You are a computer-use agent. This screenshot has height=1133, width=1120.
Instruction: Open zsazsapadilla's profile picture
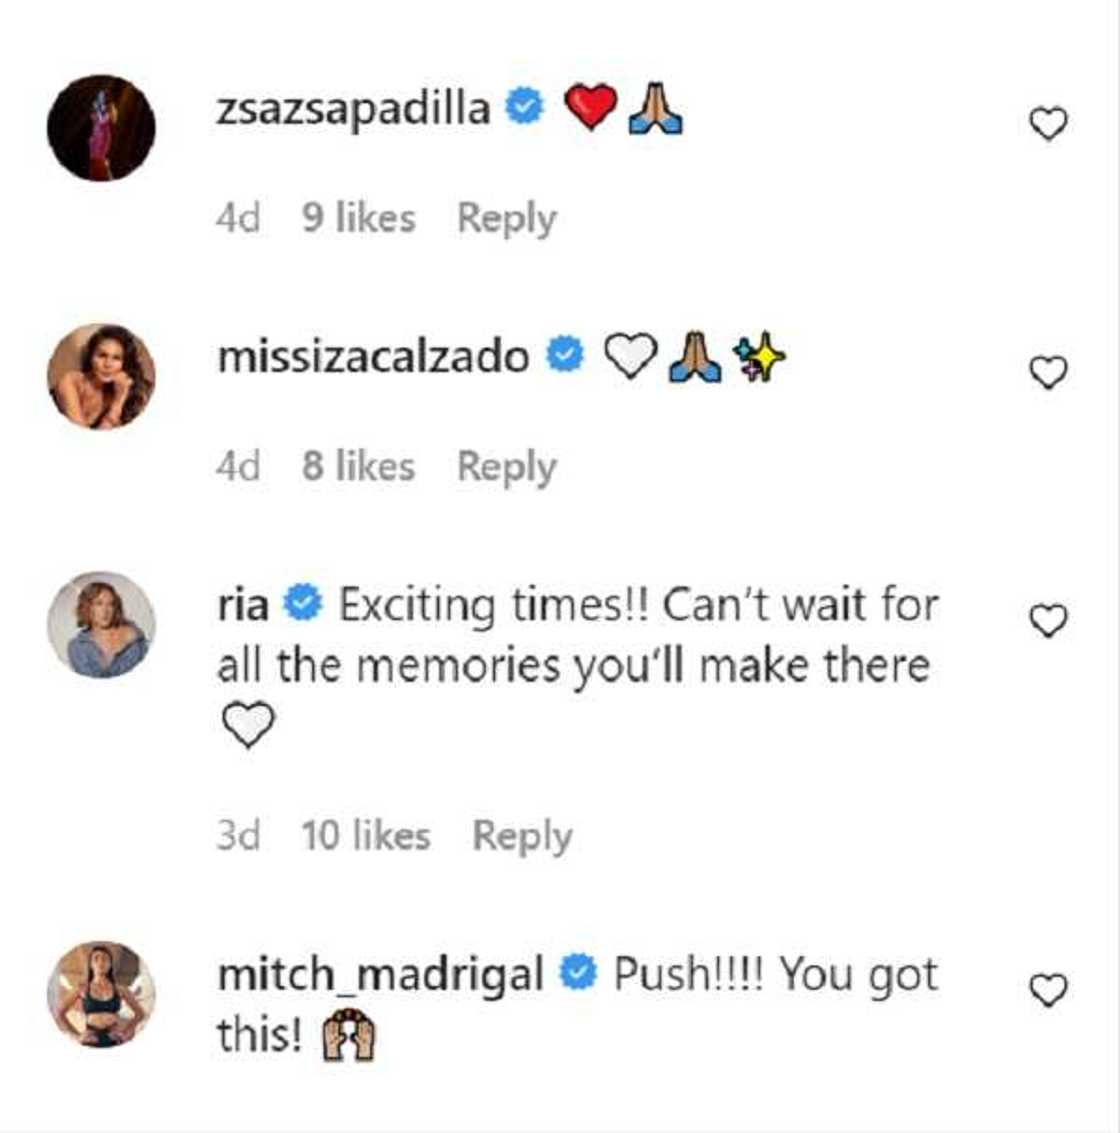pyautogui.click(x=101, y=128)
